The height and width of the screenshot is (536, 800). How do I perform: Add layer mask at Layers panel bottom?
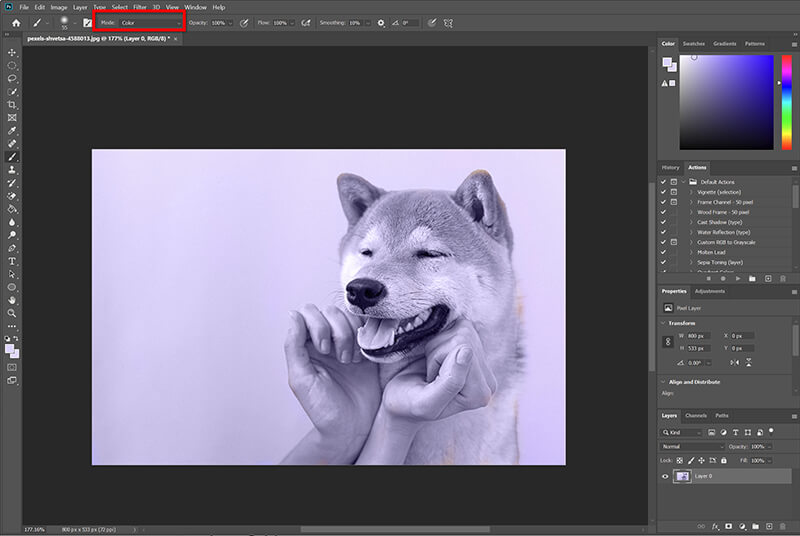point(729,526)
